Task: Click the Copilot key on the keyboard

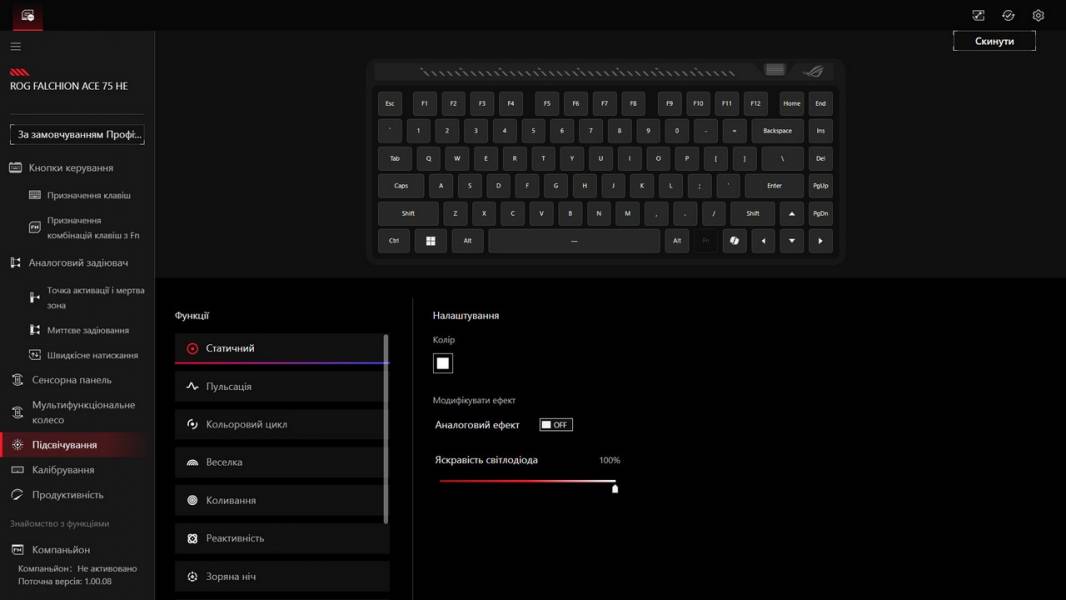Action: [x=734, y=241]
